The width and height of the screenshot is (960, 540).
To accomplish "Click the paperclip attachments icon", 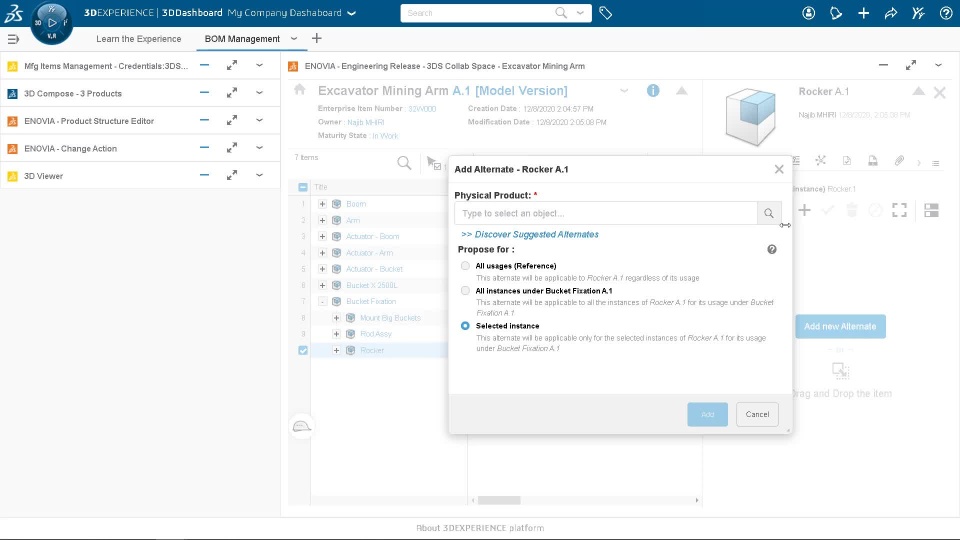I will point(899,161).
